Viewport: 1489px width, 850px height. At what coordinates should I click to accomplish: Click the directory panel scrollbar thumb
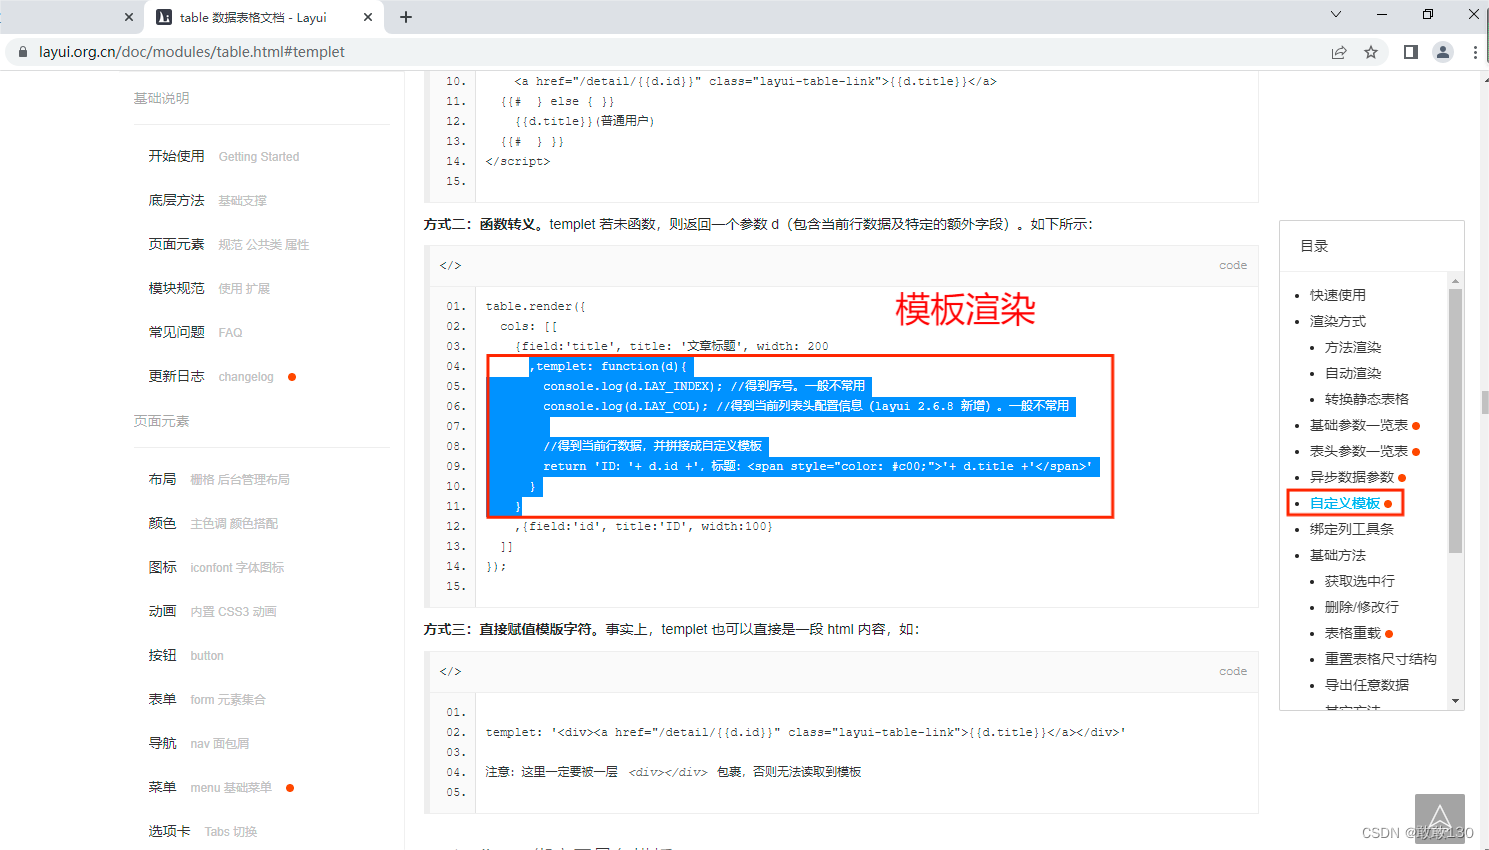pyautogui.click(x=1455, y=420)
